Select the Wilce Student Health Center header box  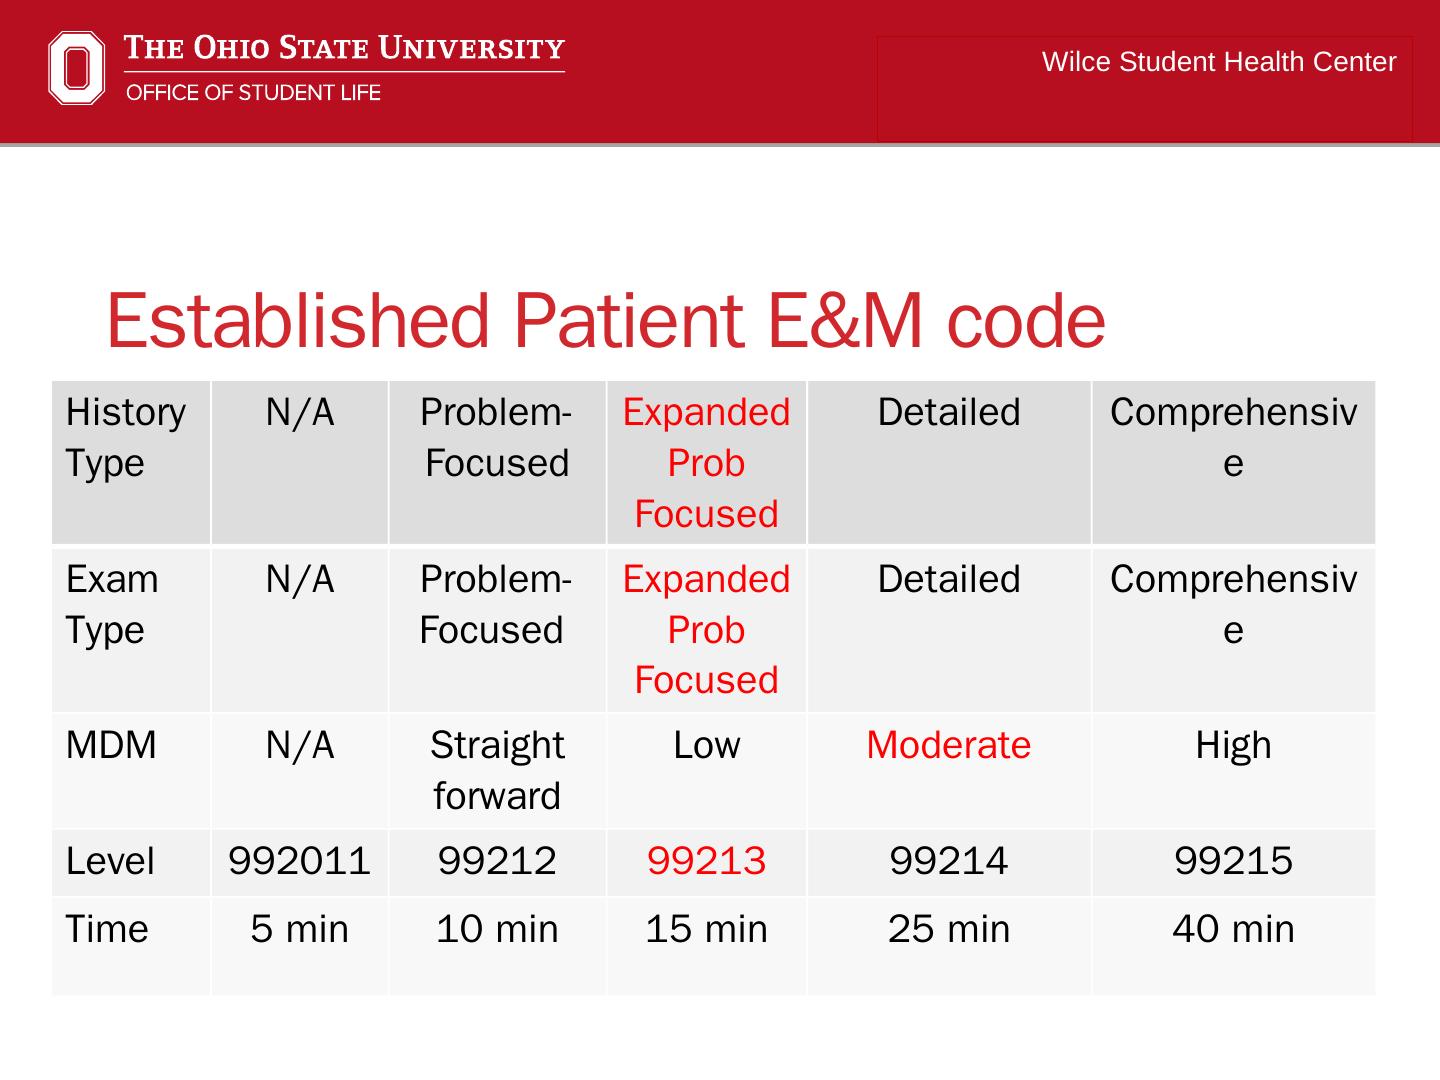[1144, 88]
